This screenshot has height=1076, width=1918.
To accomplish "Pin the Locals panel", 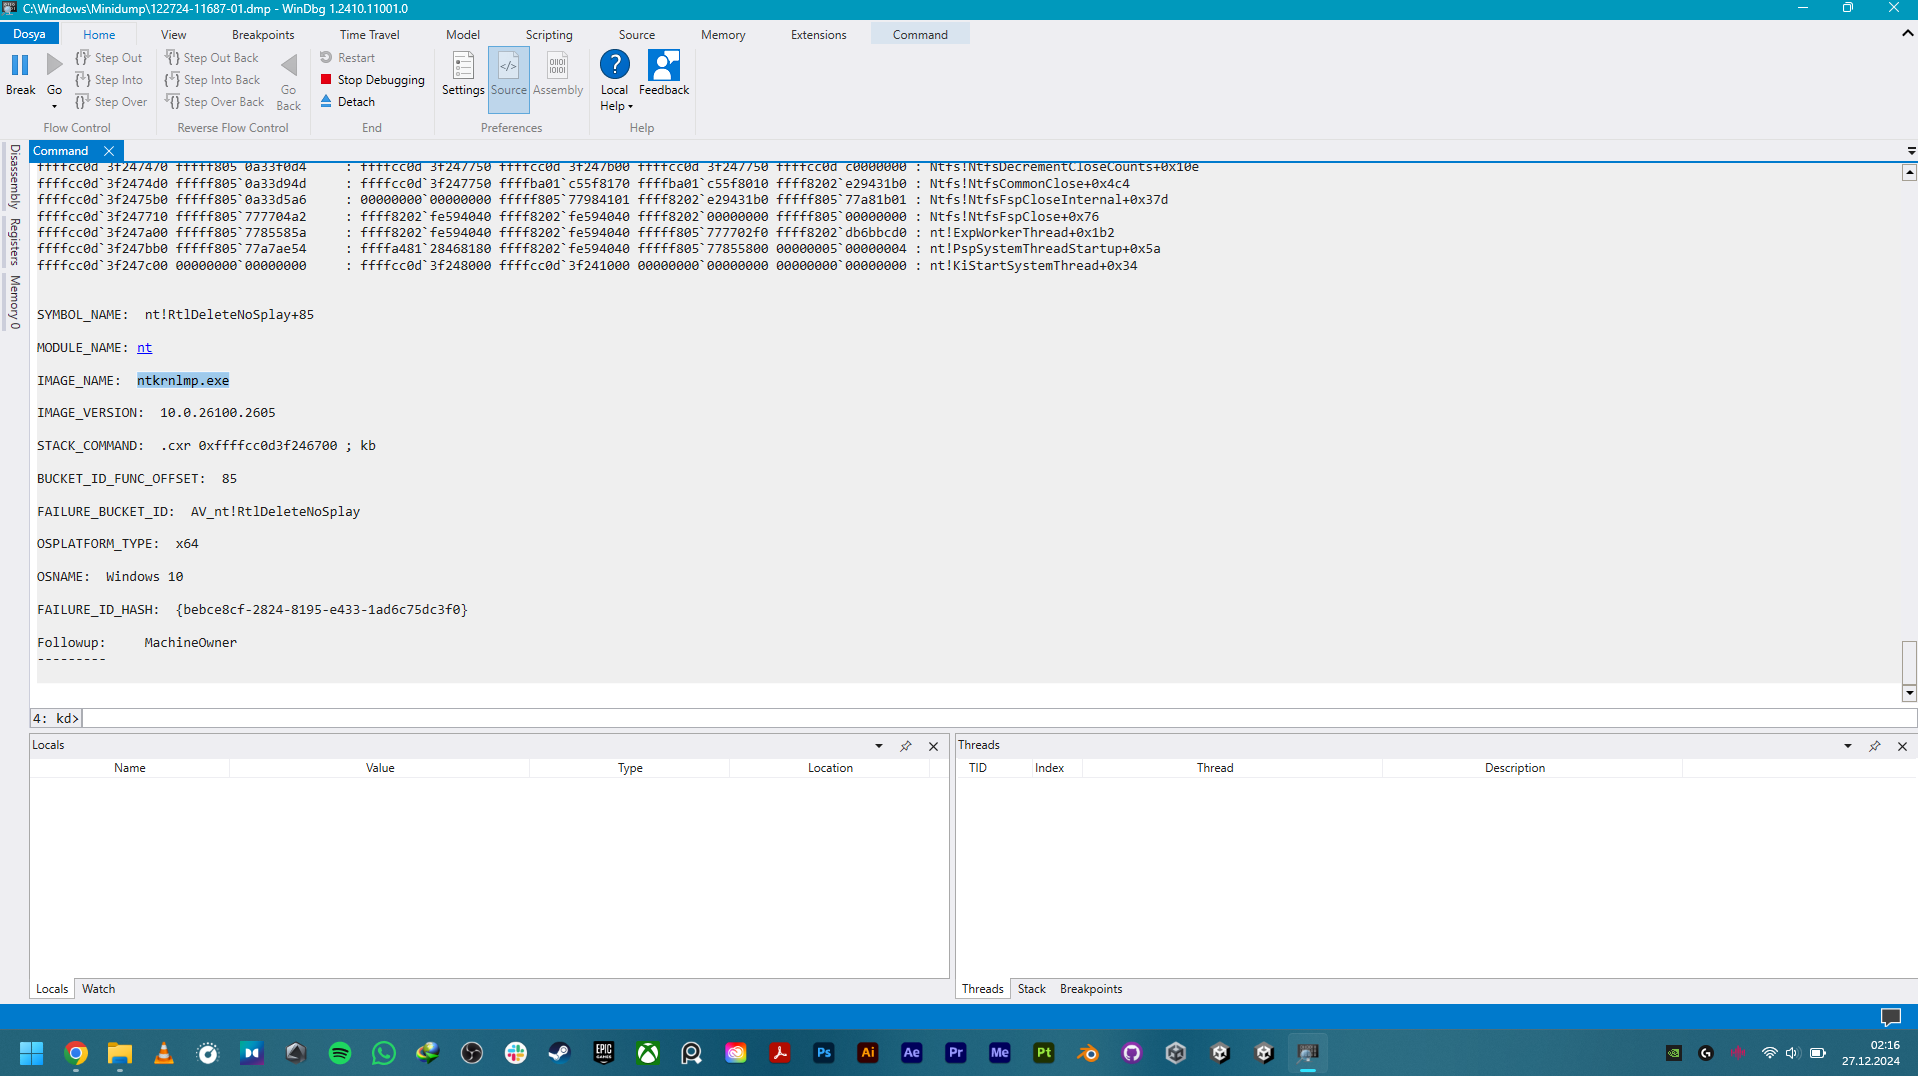I will [x=906, y=746].
